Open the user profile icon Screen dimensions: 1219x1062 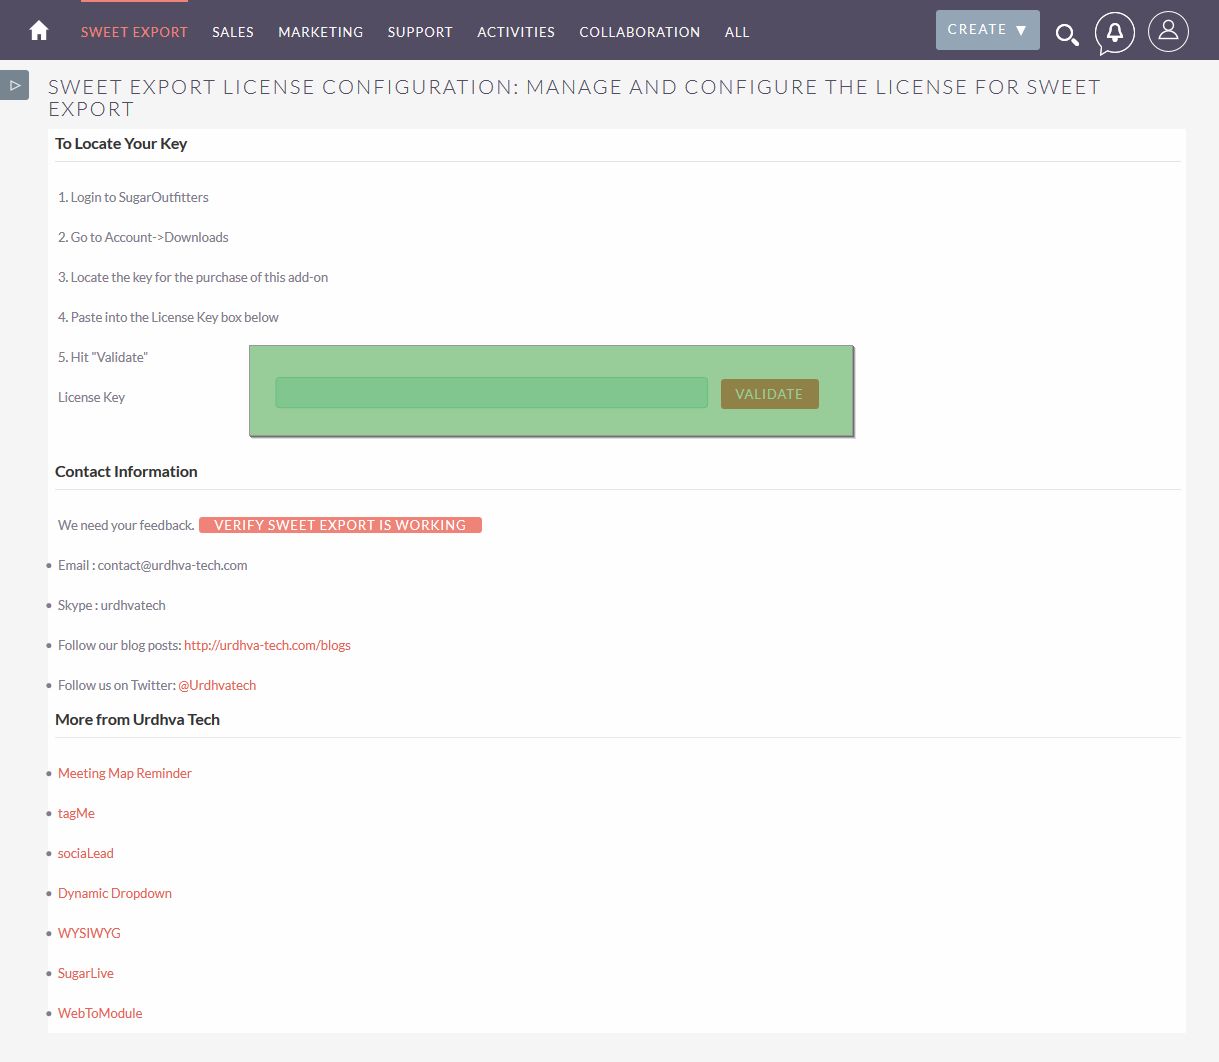click(x=1168, y=32)
